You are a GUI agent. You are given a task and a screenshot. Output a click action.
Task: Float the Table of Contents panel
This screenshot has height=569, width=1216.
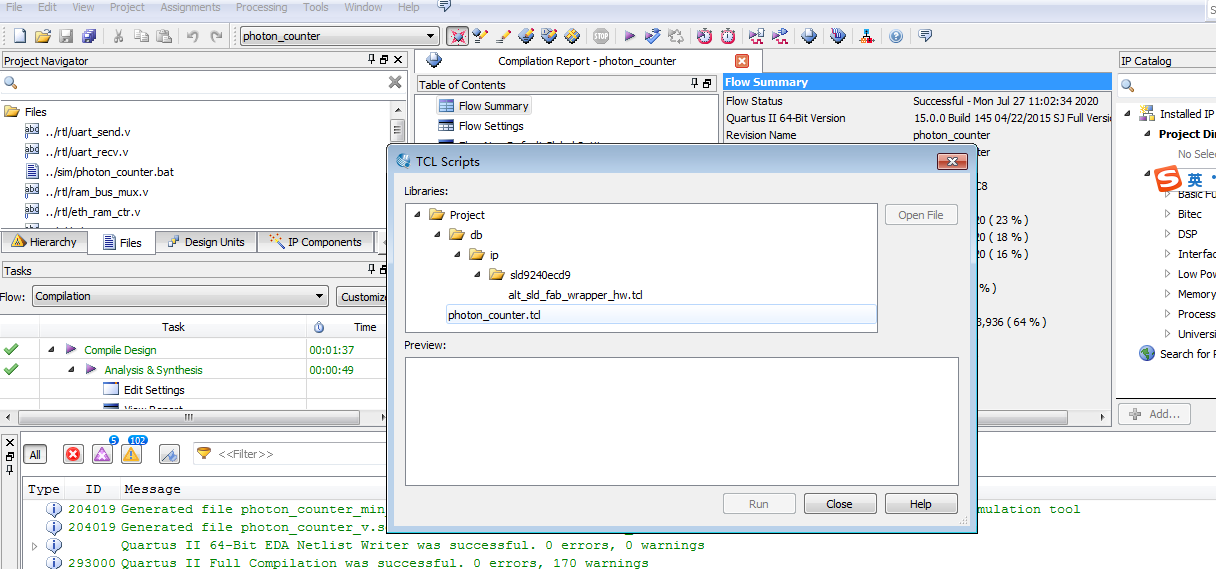click(x=707, y=84)
